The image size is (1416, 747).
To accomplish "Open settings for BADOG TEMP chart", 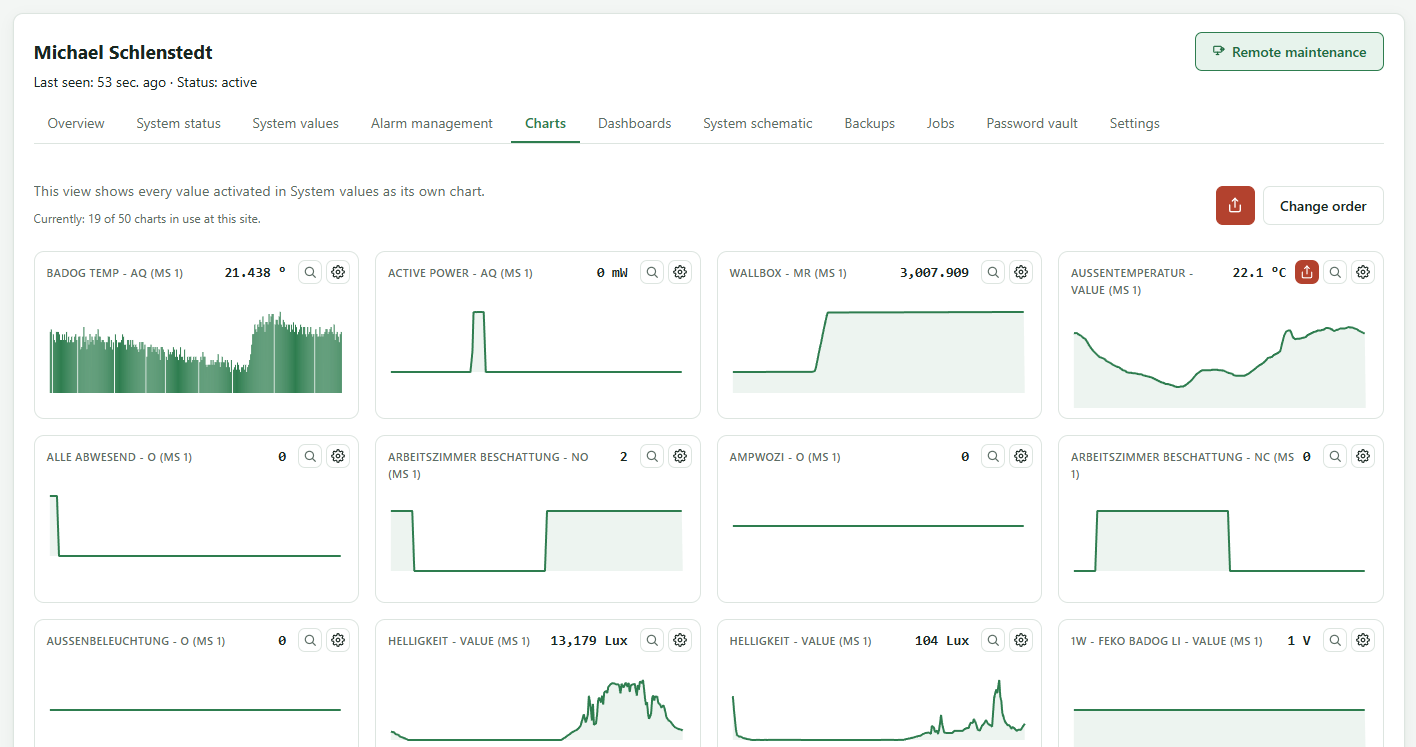I will click(x=338, y=272).
